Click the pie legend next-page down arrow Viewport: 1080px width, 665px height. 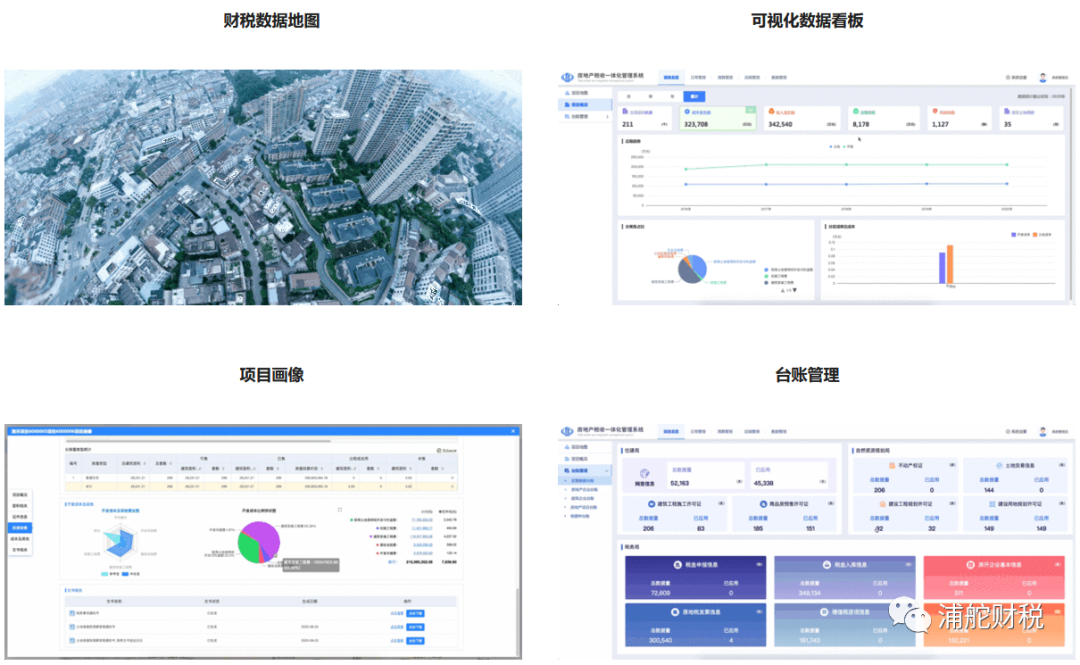click(x=795, y=290)
